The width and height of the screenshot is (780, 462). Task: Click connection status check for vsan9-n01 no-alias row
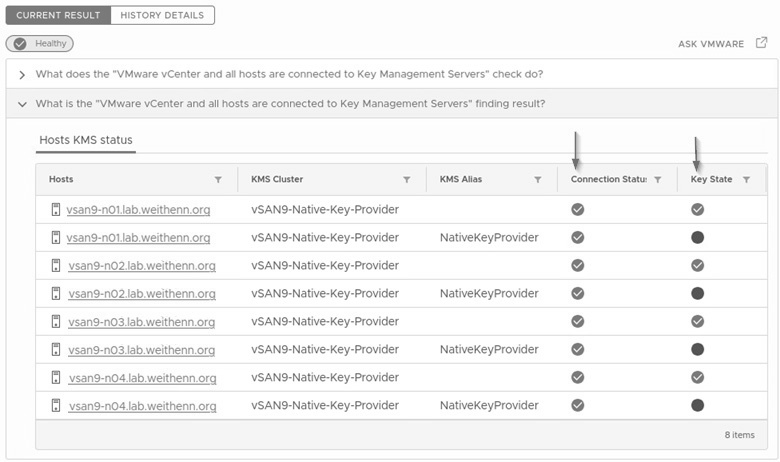click(x=578, y=209)
